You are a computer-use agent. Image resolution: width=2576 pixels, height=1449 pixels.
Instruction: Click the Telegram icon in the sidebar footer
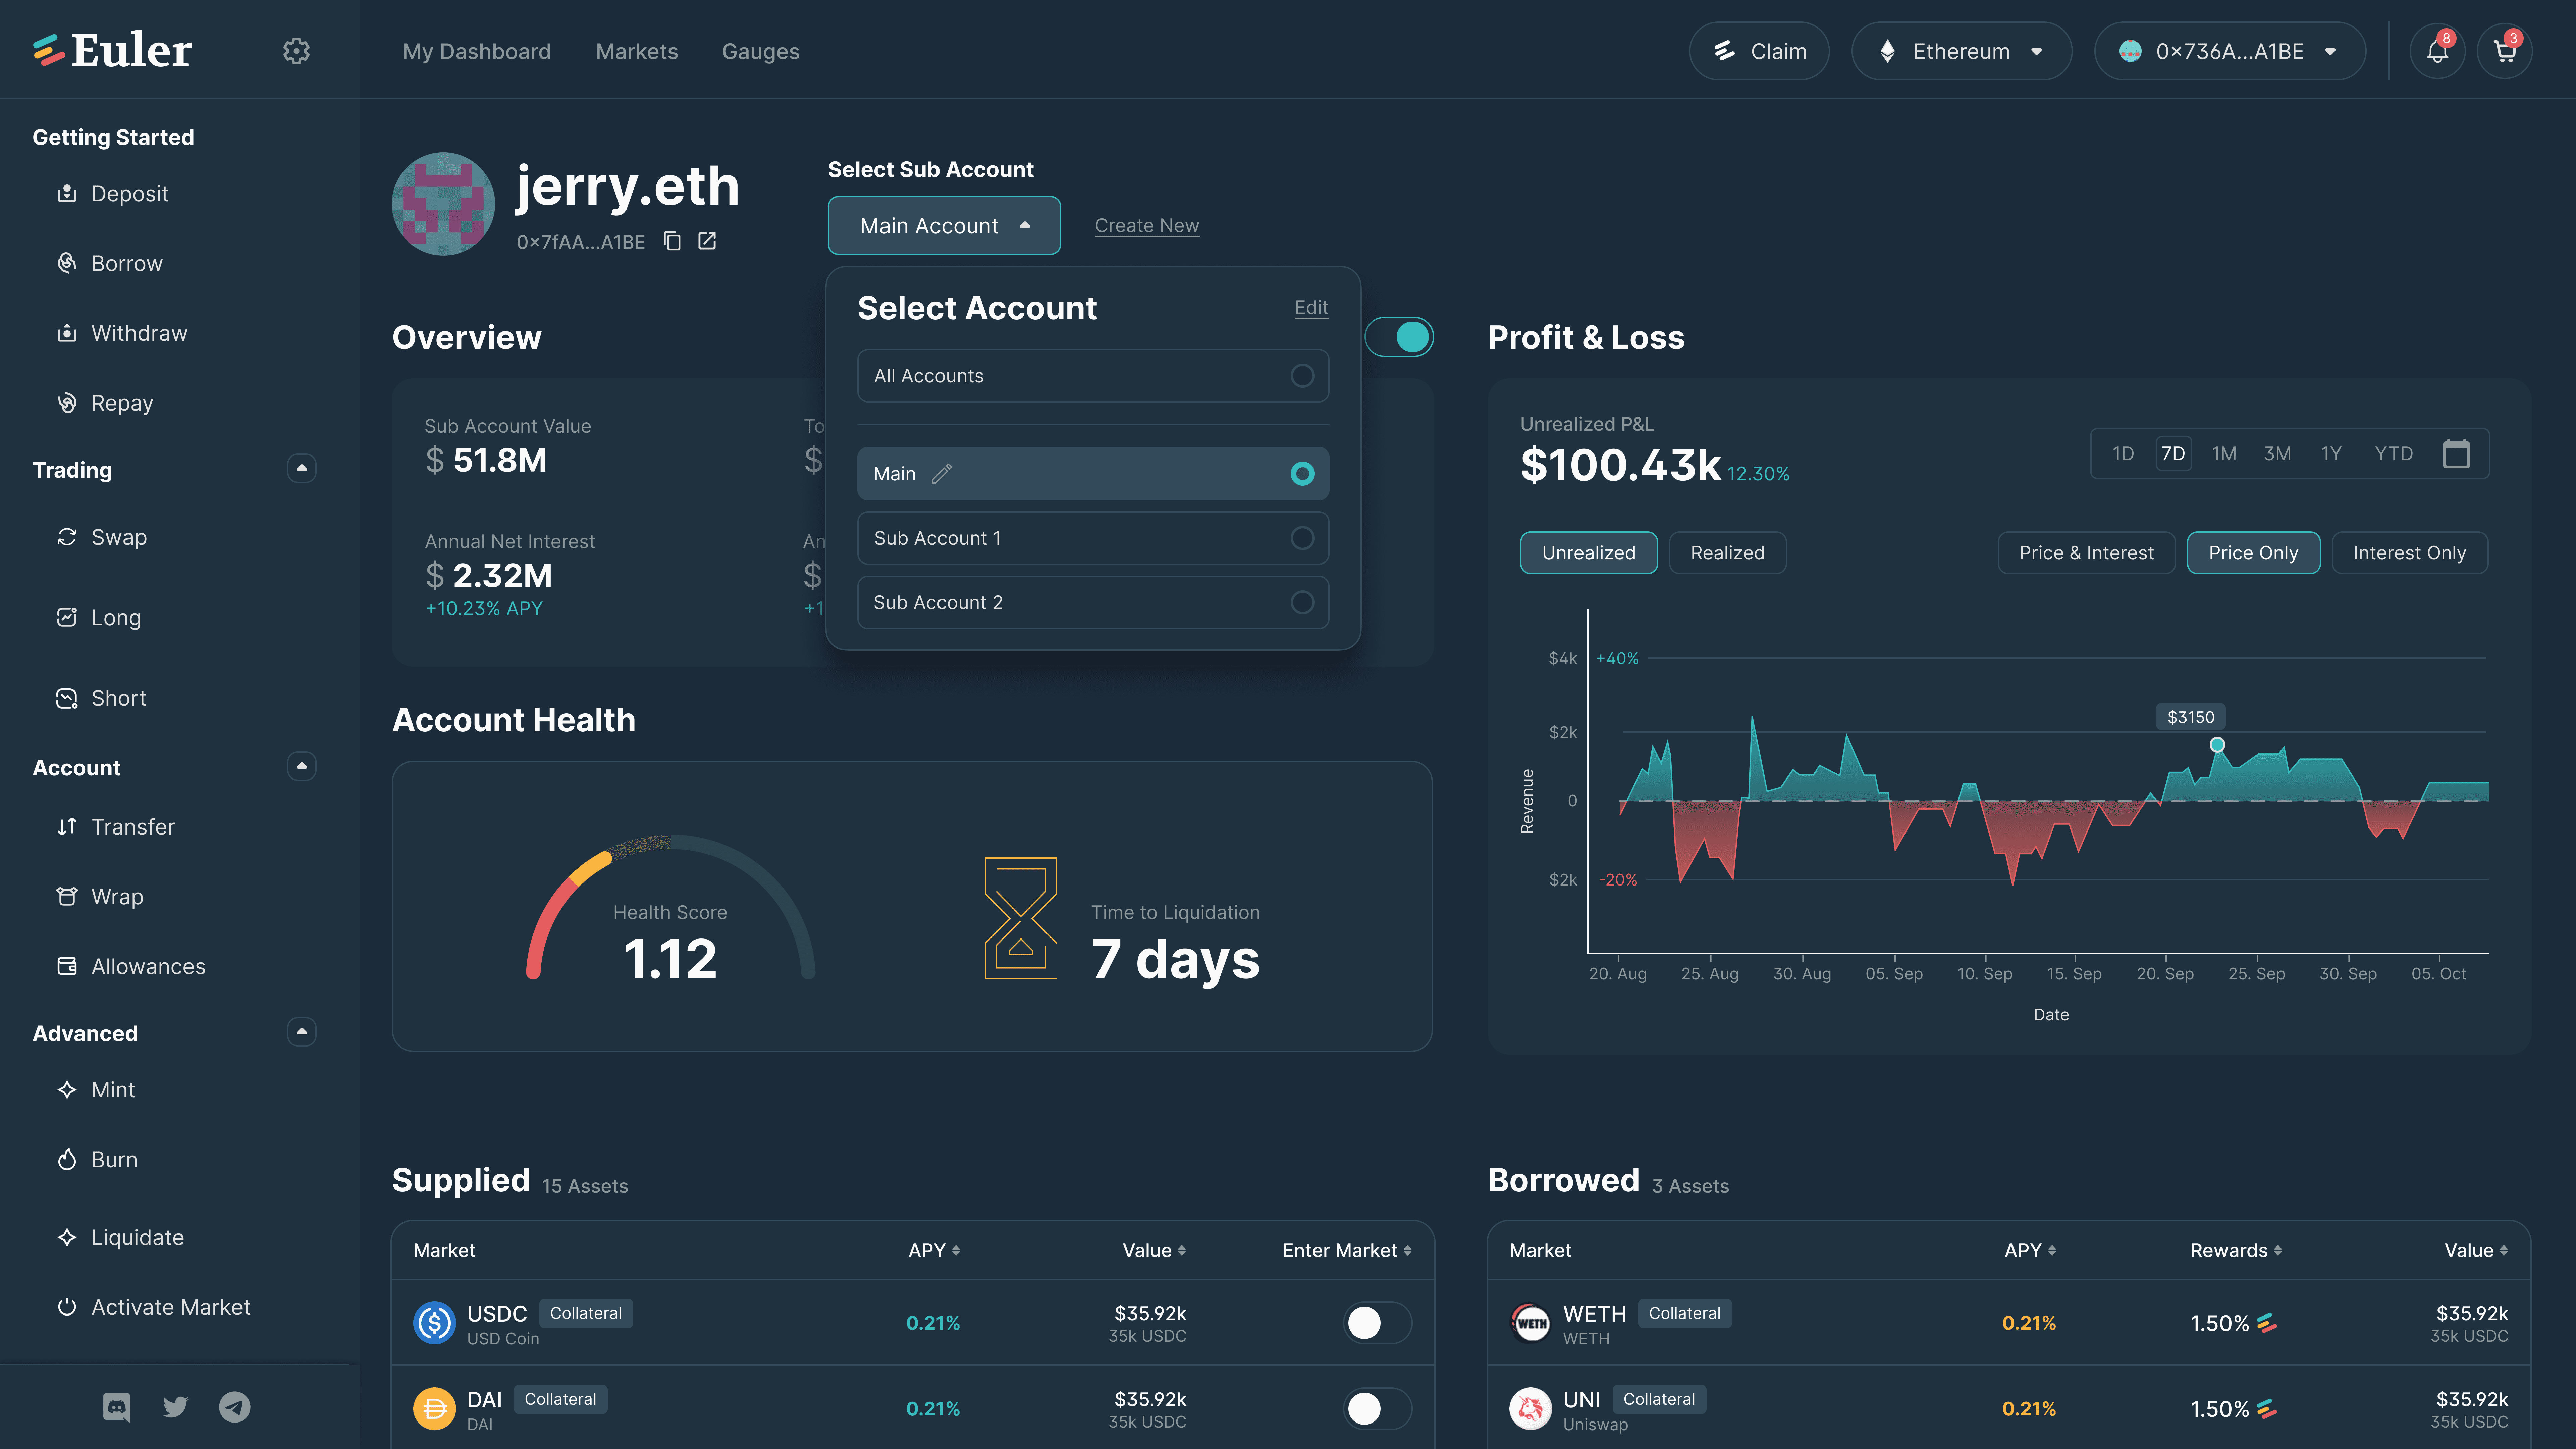tap(235, 1407)
